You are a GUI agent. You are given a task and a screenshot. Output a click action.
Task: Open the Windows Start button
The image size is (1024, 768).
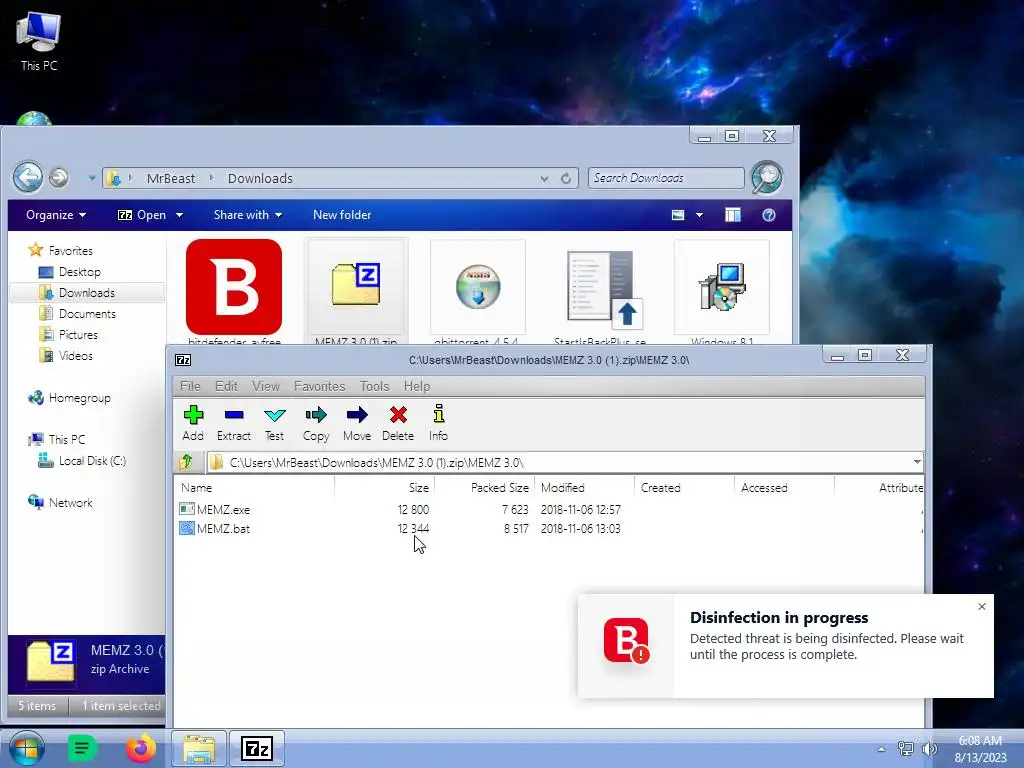[x=26, y=748]
